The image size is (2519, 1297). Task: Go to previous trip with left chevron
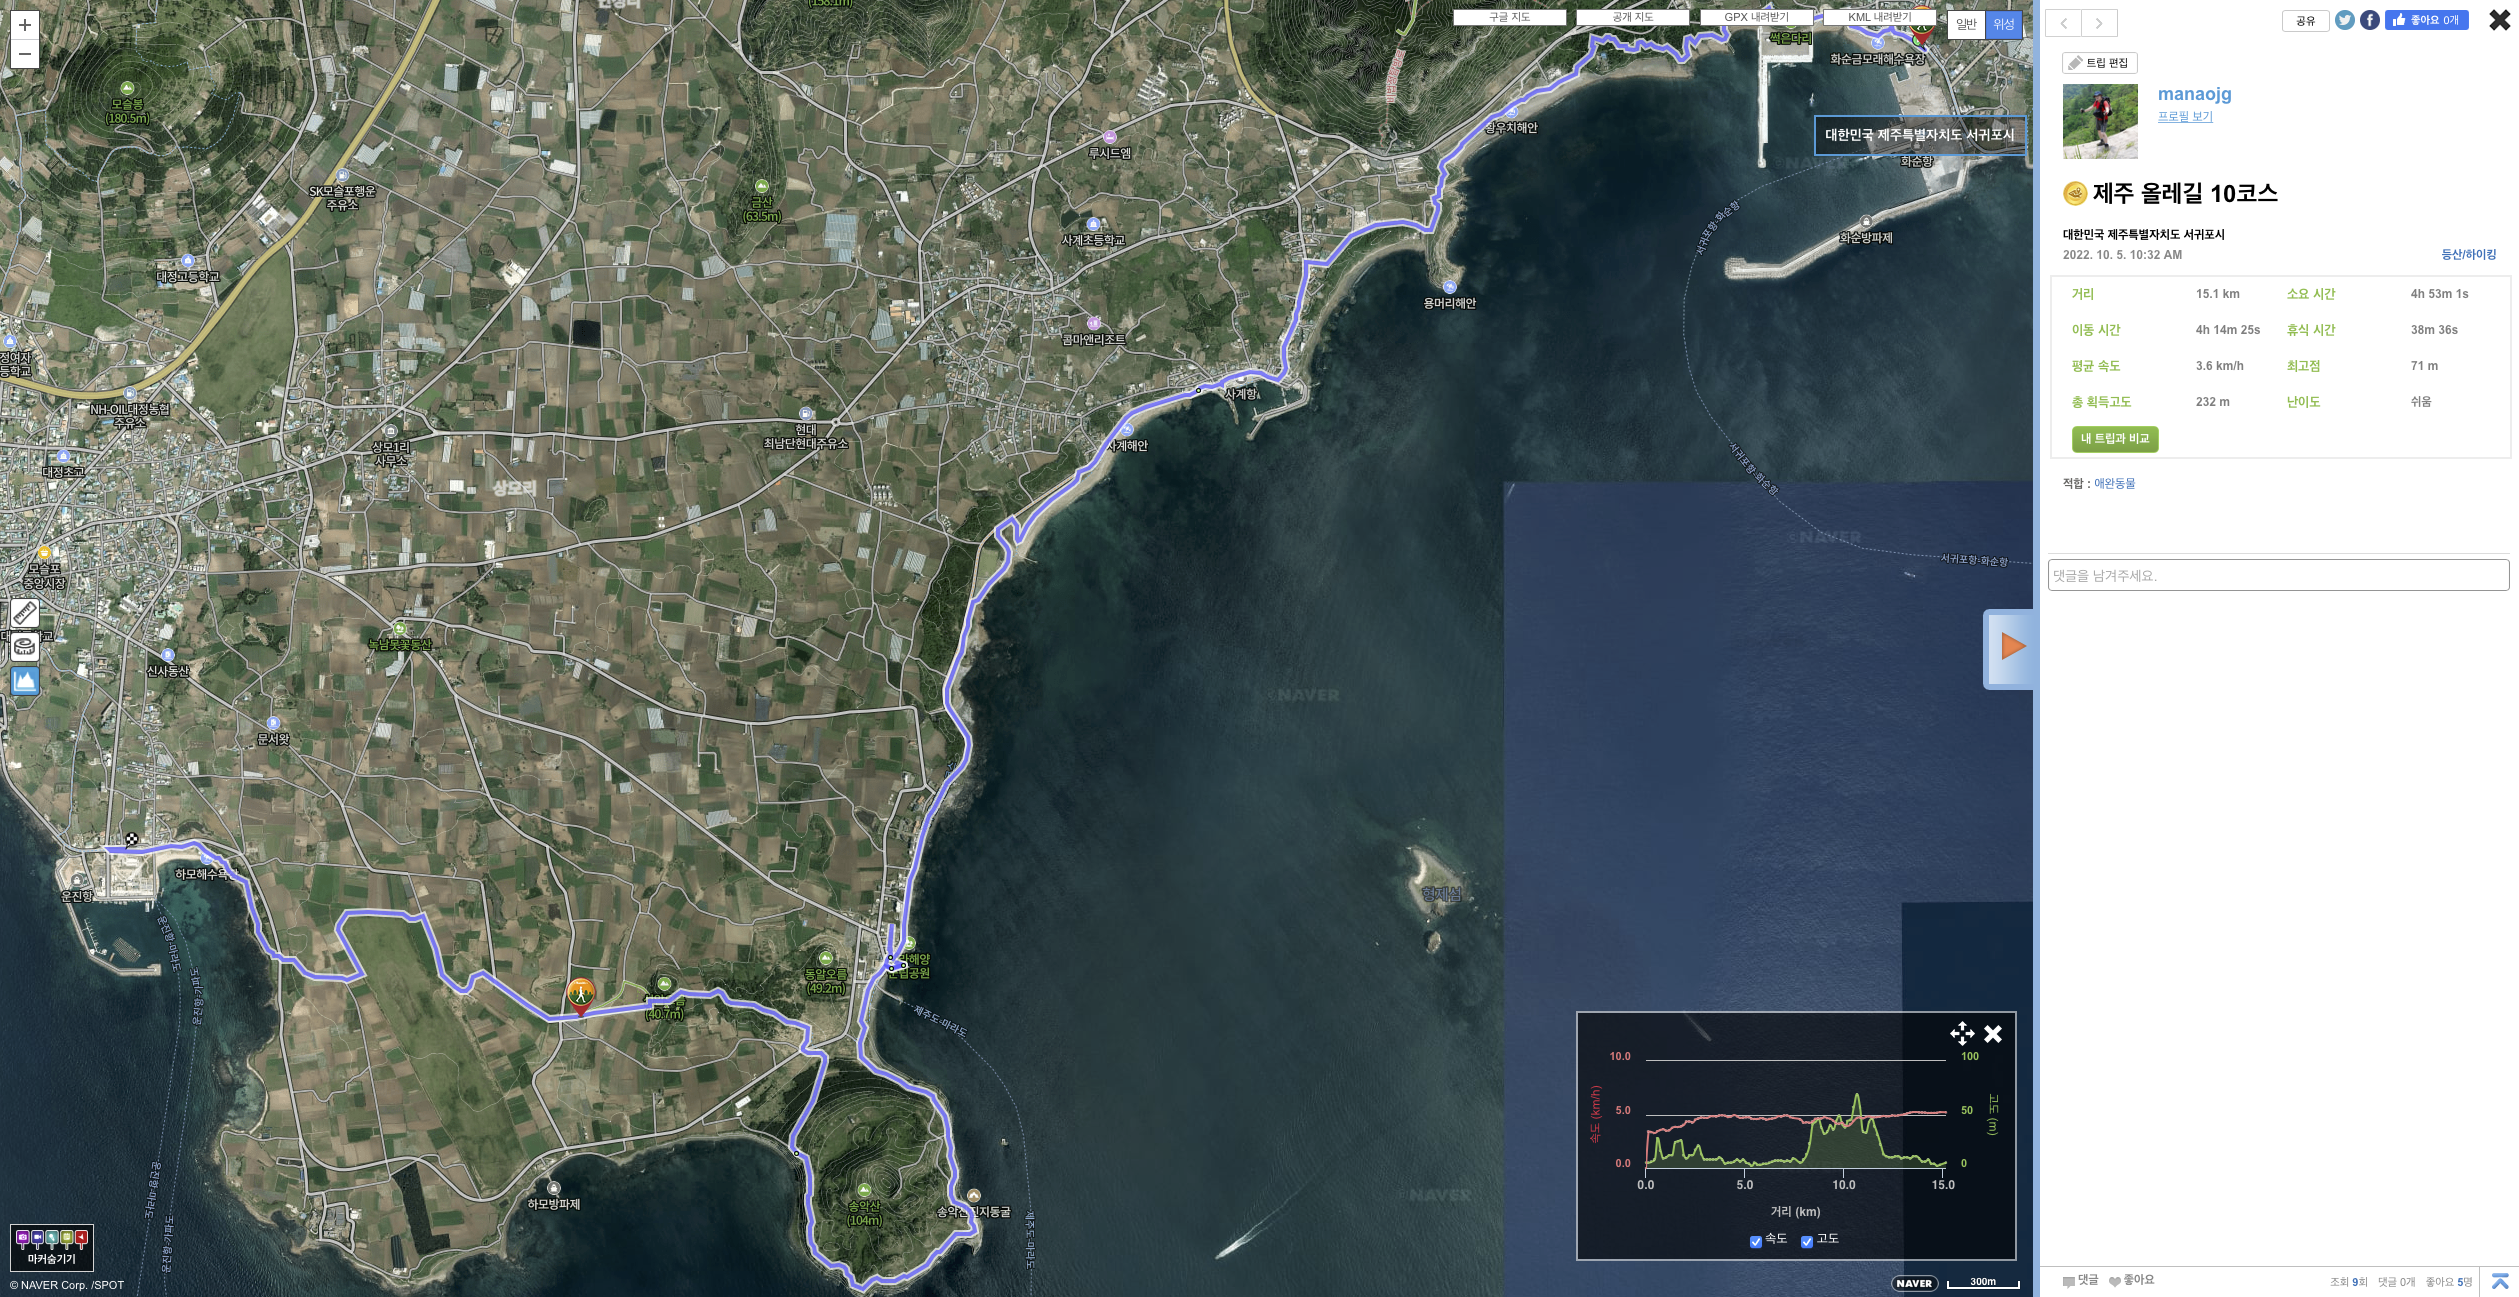[2064, 23]
